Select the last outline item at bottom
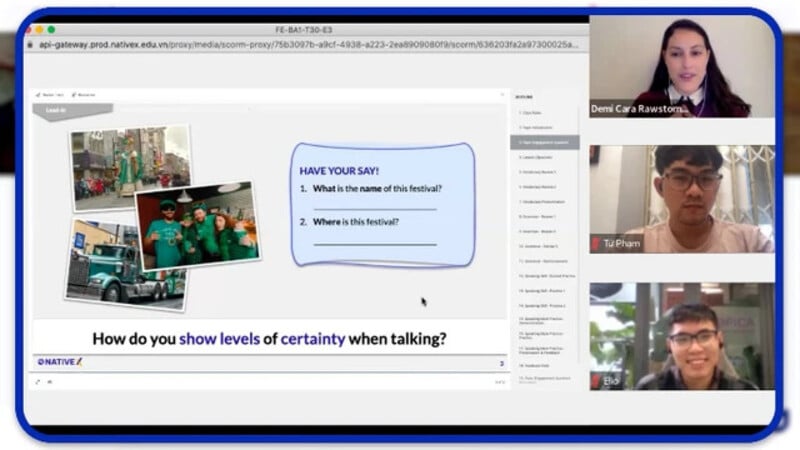The height and width of the screenshot is (450, 800). (x=545, y=380)
